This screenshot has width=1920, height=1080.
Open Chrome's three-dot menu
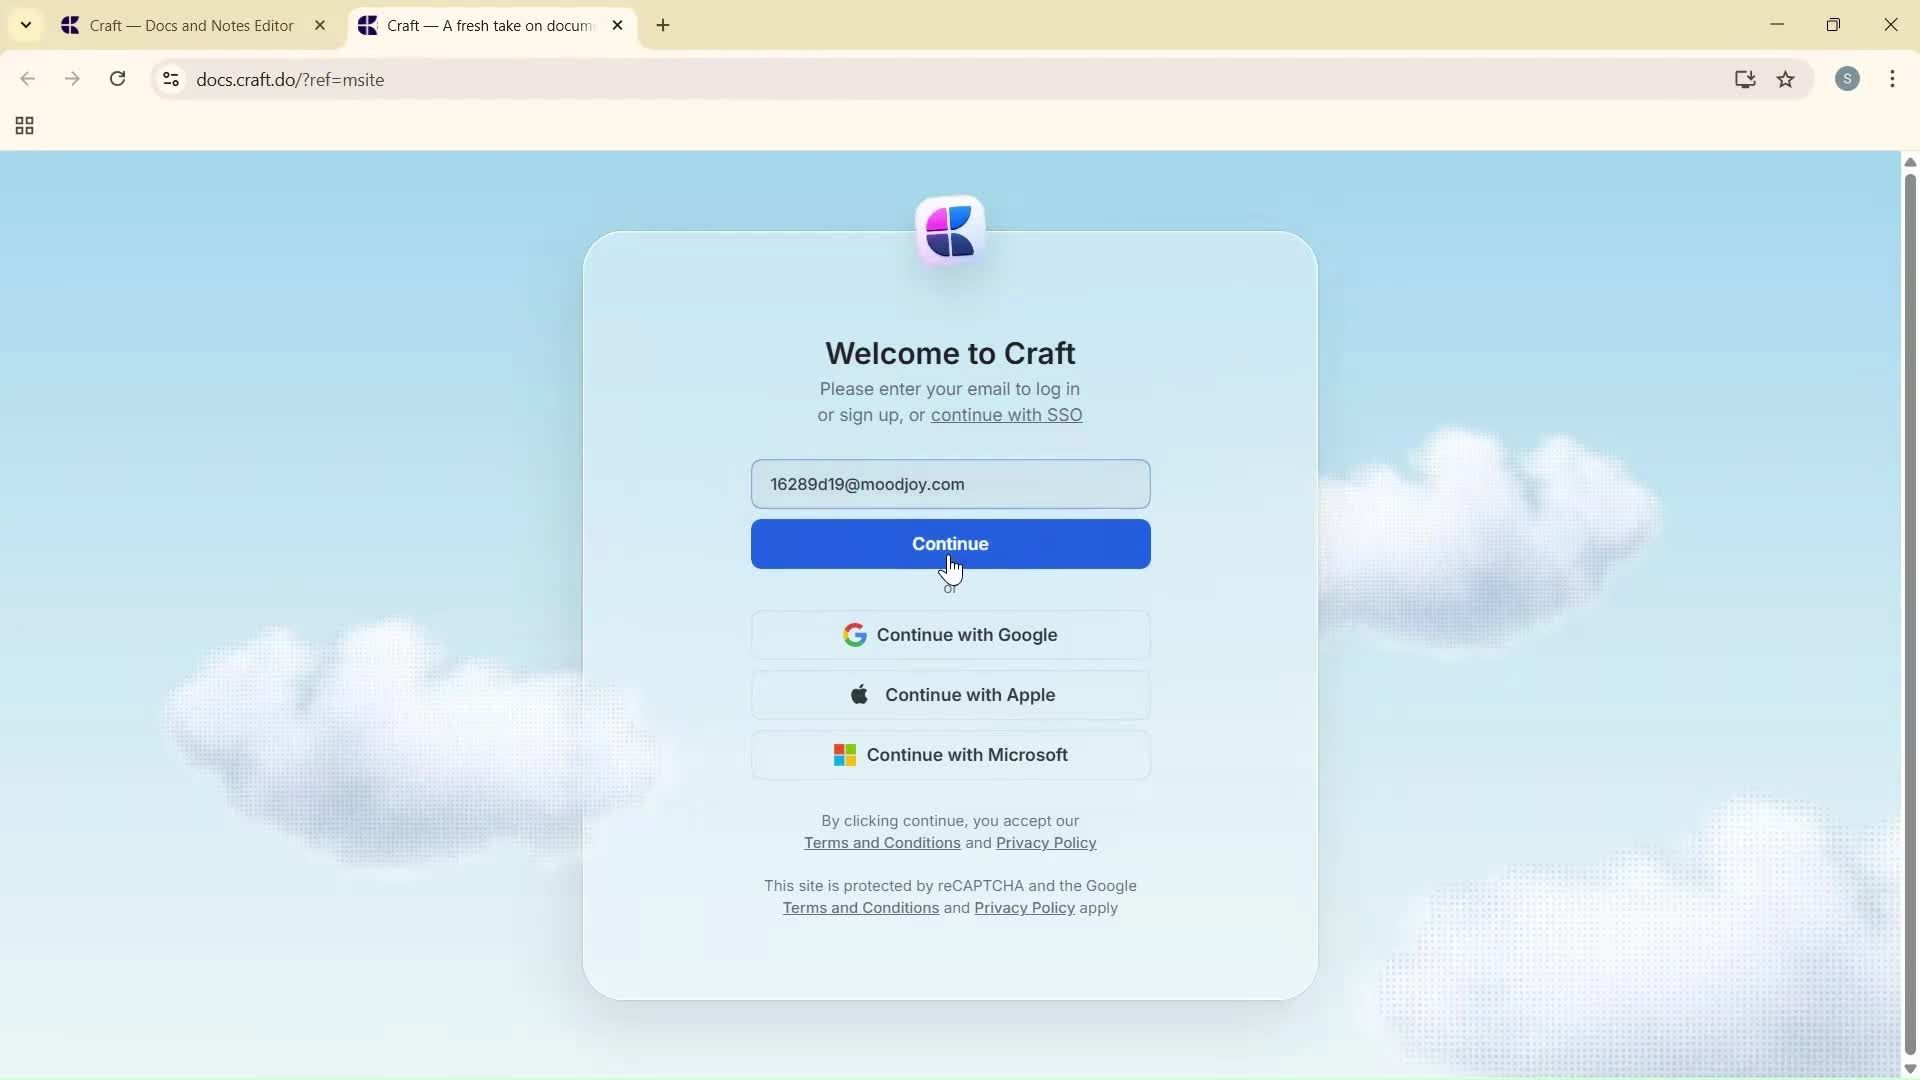tap(1893, 79)
